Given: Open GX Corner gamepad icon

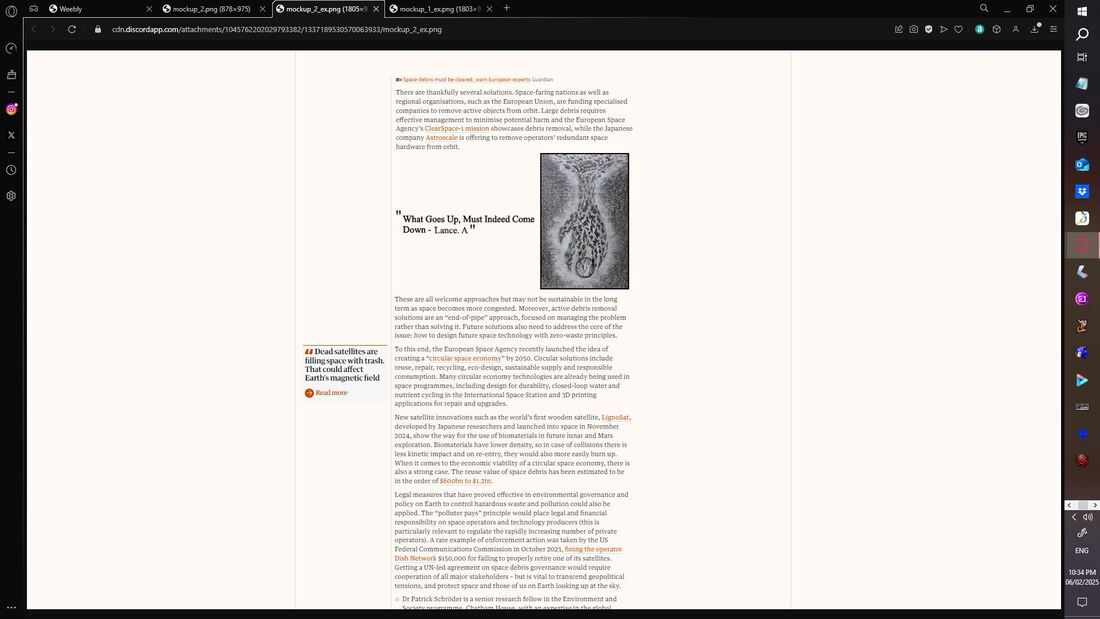Looking at the screenshot, I should point(34,8).
